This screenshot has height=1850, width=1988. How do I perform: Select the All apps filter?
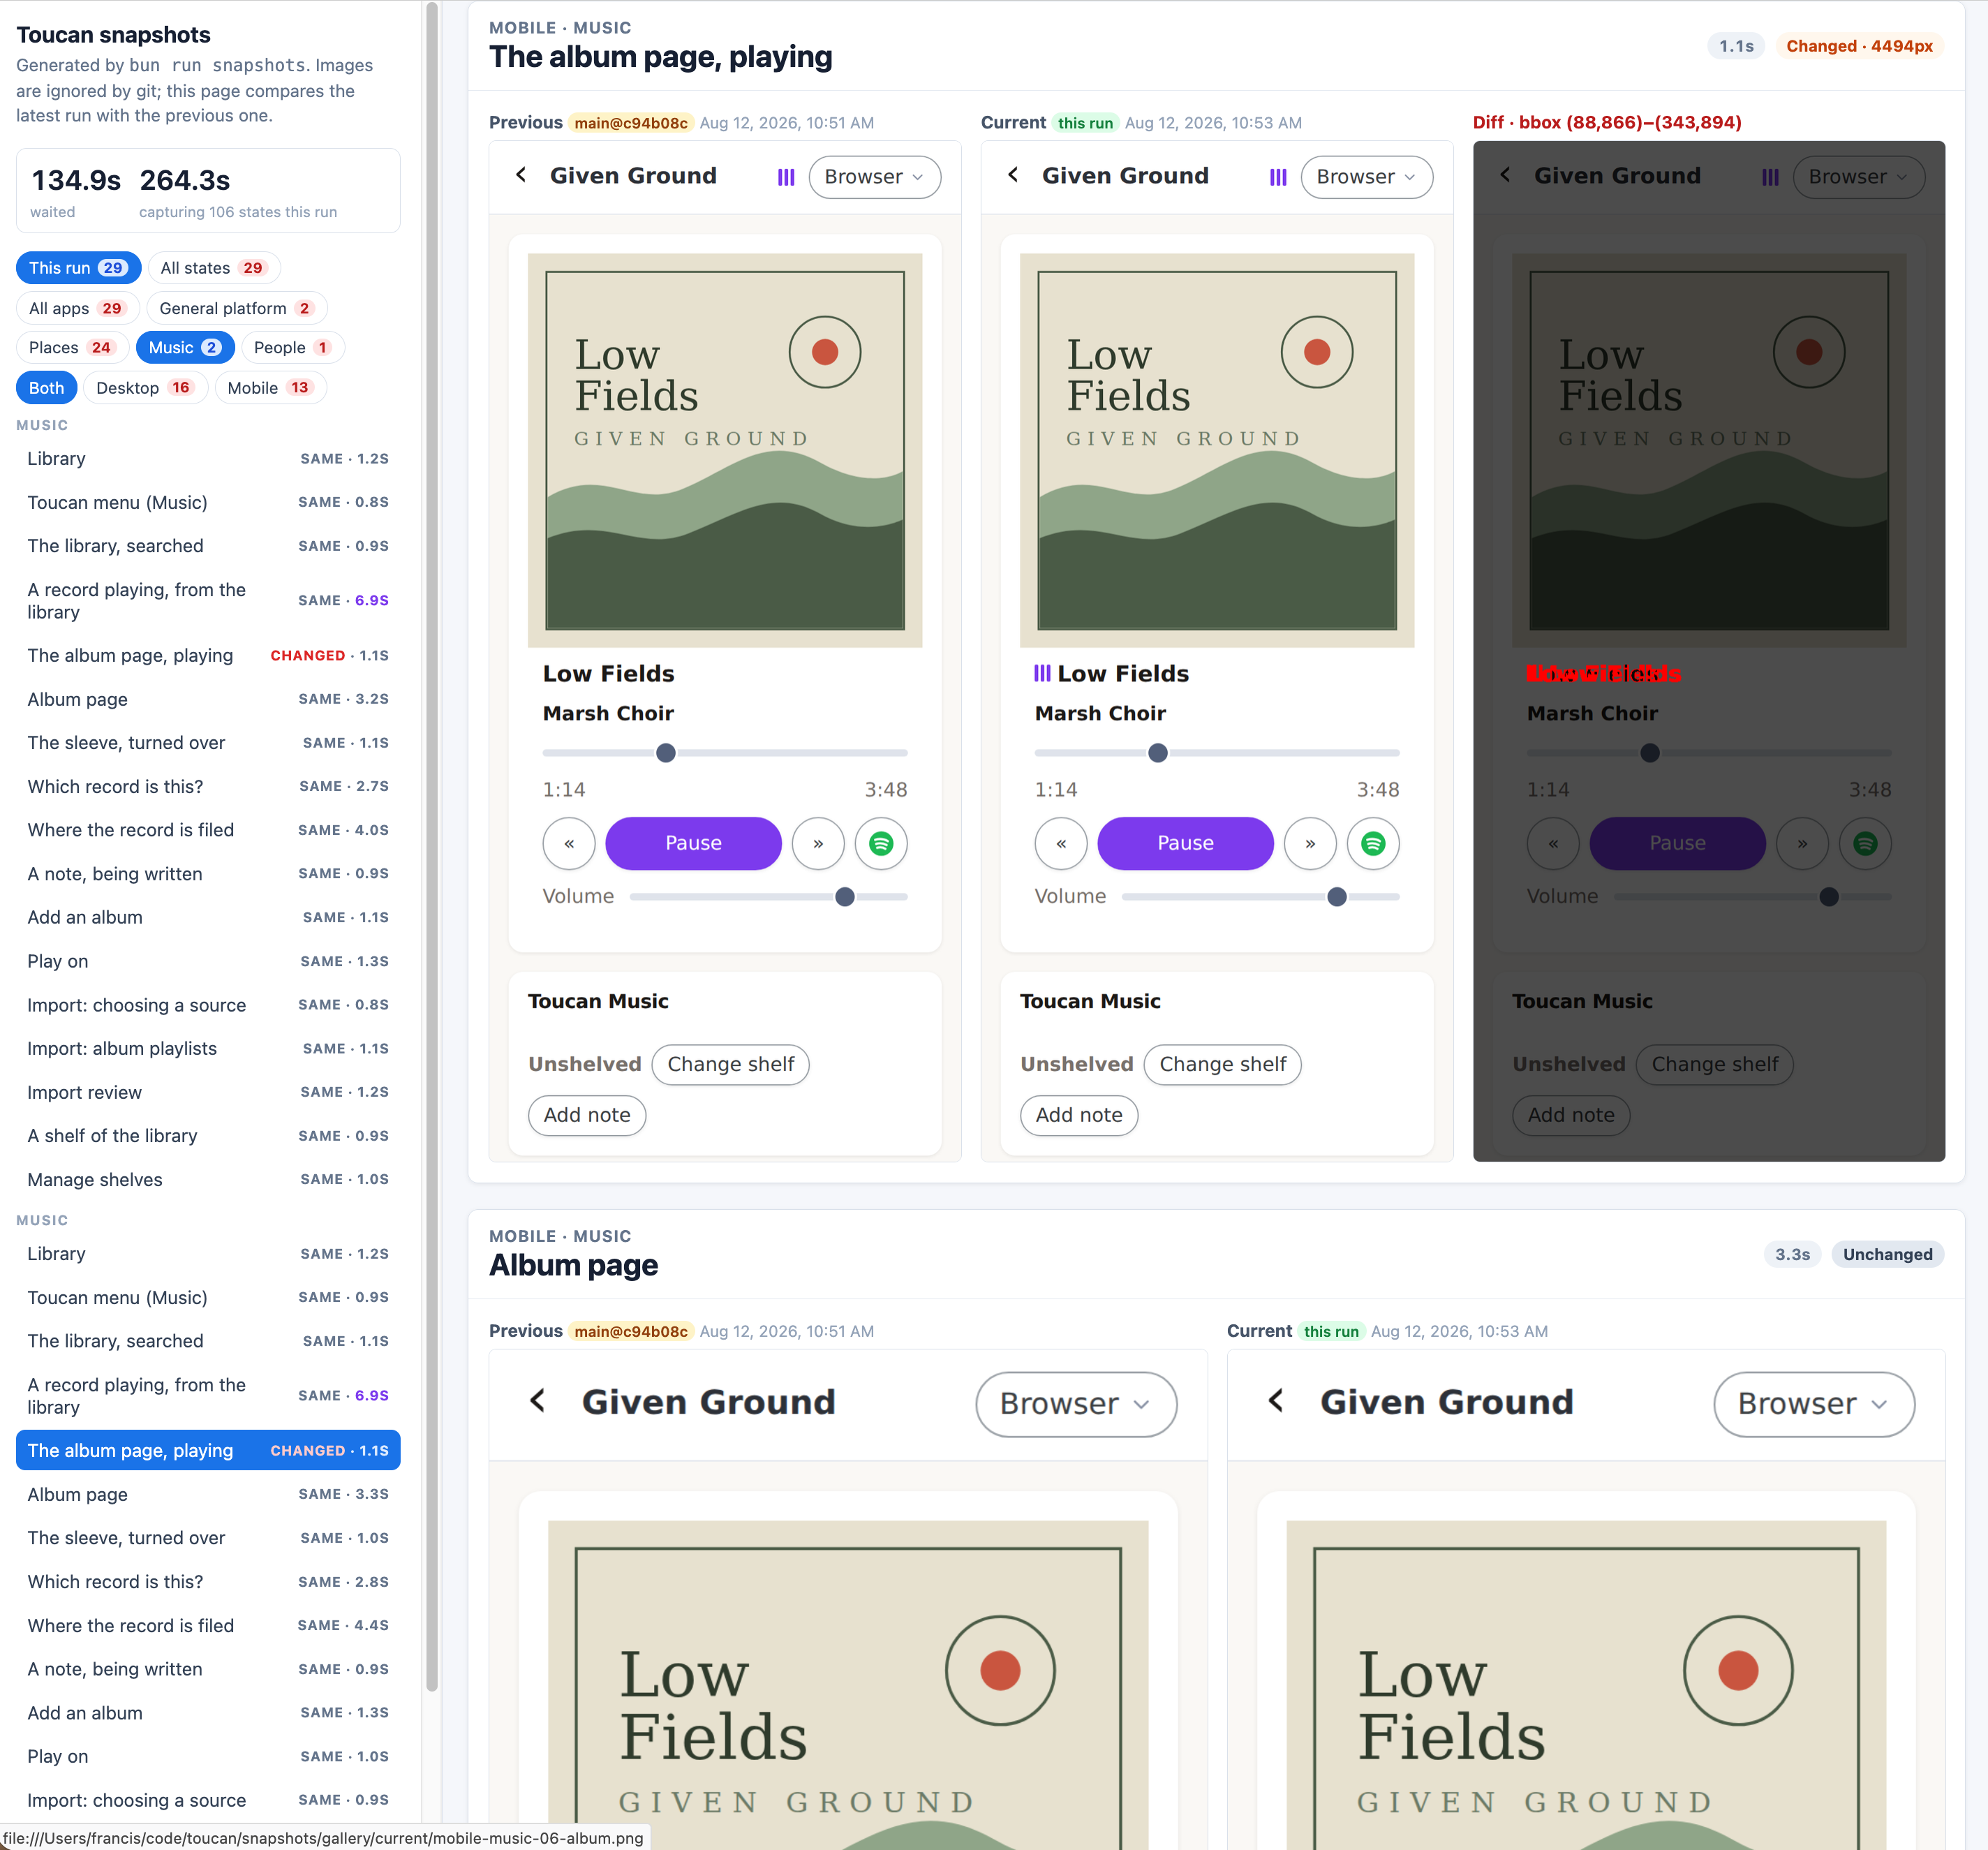(78, 308)
